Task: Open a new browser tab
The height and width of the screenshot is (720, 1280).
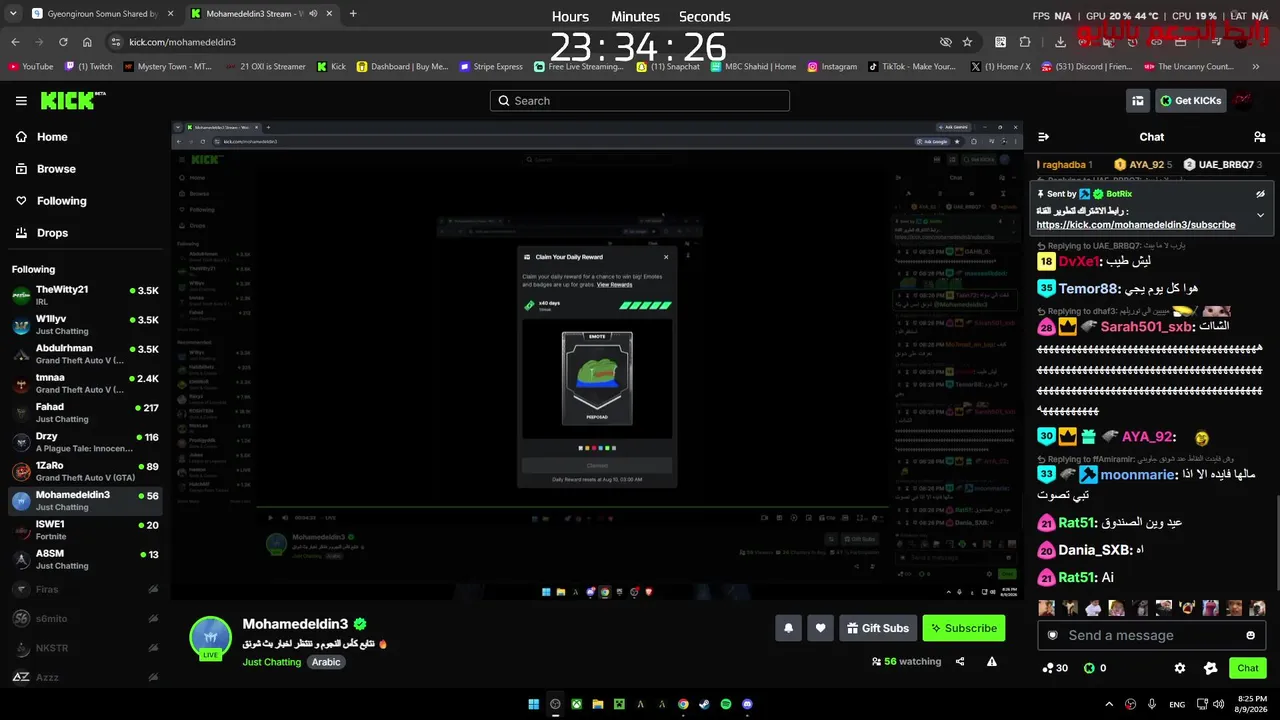Action: pyautogui.click(x=353, y=14)
